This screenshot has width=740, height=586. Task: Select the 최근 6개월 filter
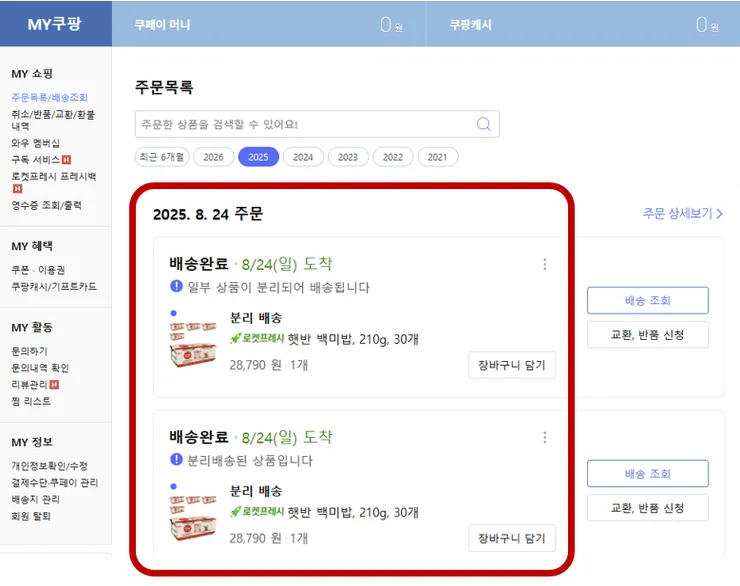[162, 157]
